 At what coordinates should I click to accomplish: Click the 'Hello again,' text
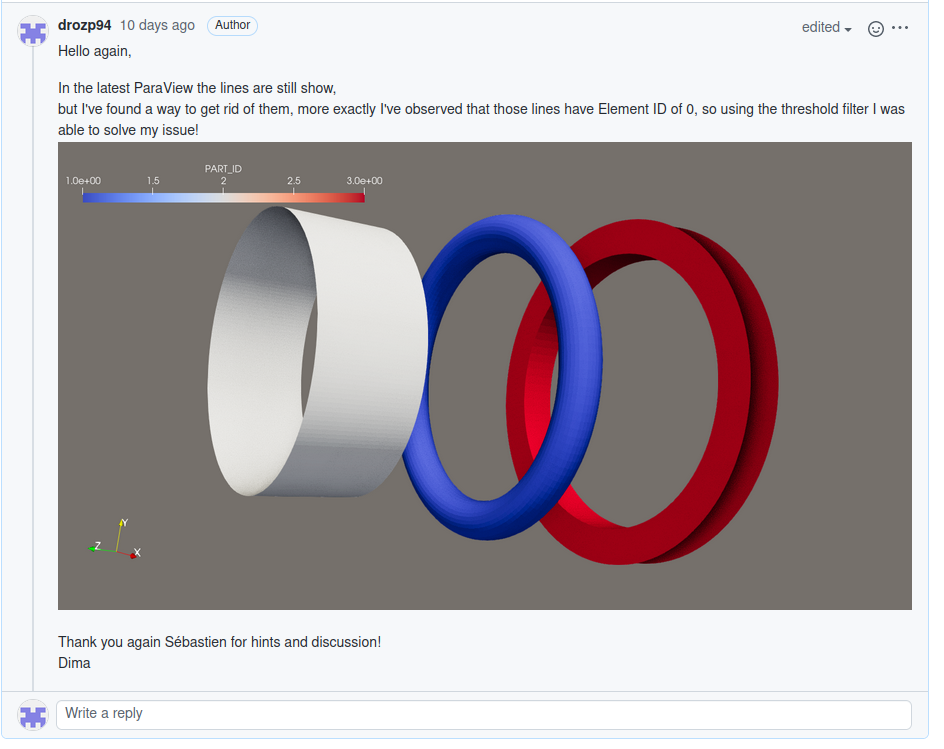coord(95,52)
